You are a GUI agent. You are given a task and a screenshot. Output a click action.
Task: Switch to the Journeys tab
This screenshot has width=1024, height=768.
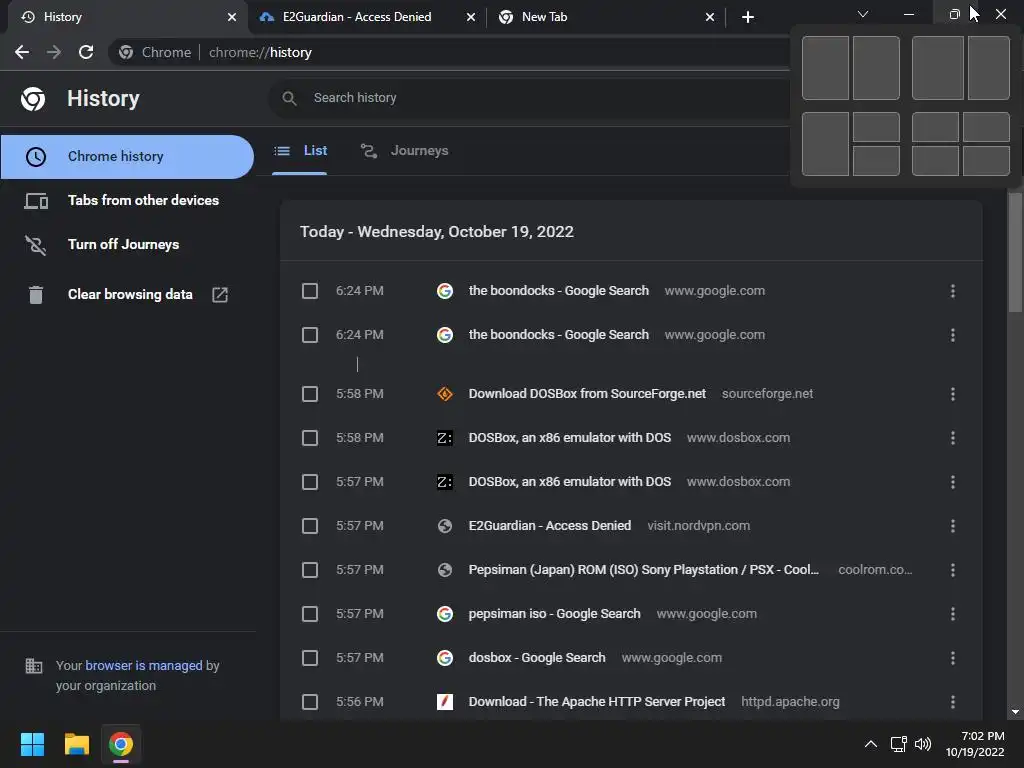point(405,151)
